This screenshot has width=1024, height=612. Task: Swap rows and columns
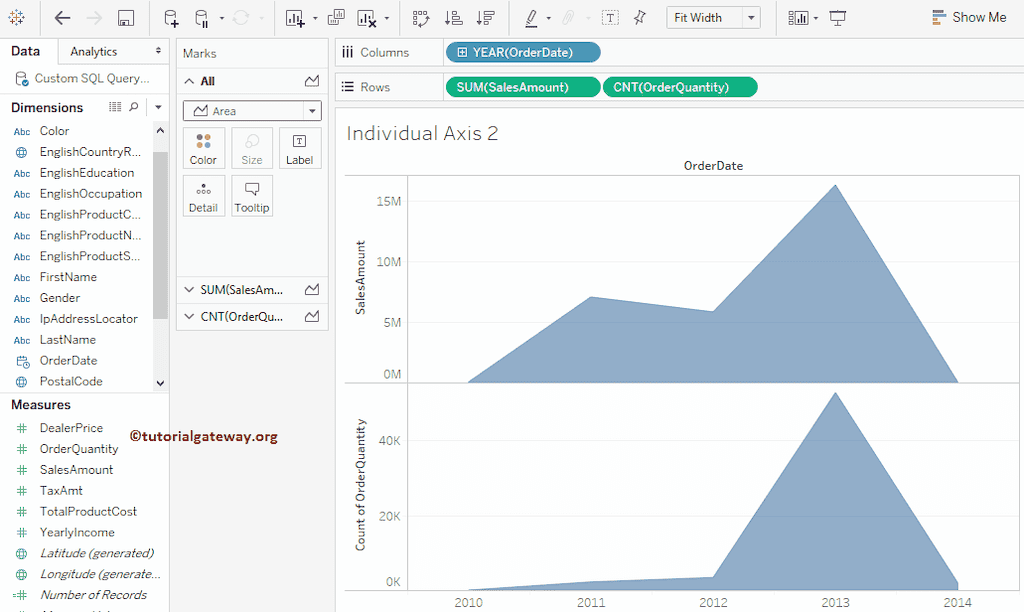pos(419,17)
